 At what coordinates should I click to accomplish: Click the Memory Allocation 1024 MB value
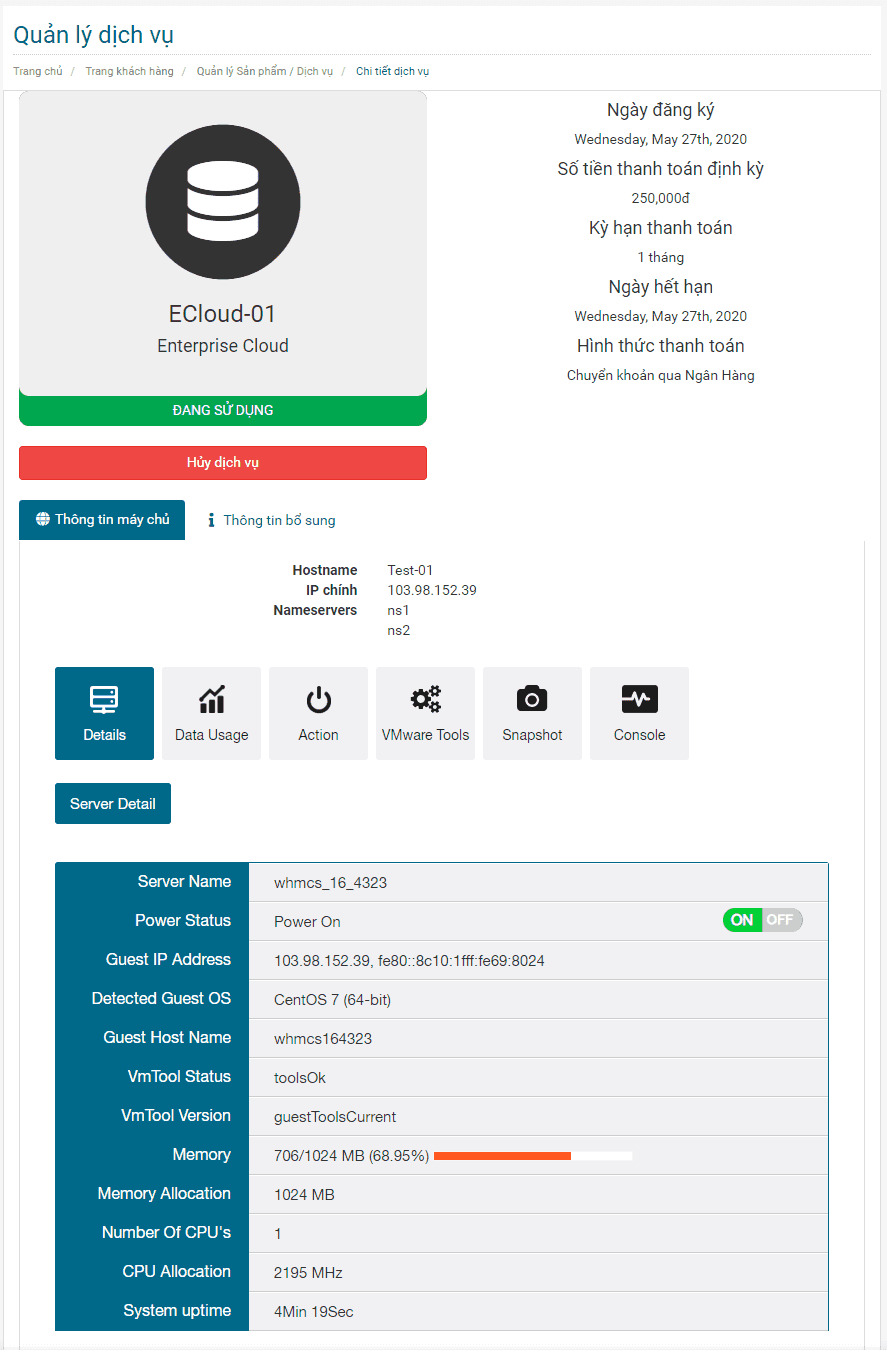(x=304, y=1195)
